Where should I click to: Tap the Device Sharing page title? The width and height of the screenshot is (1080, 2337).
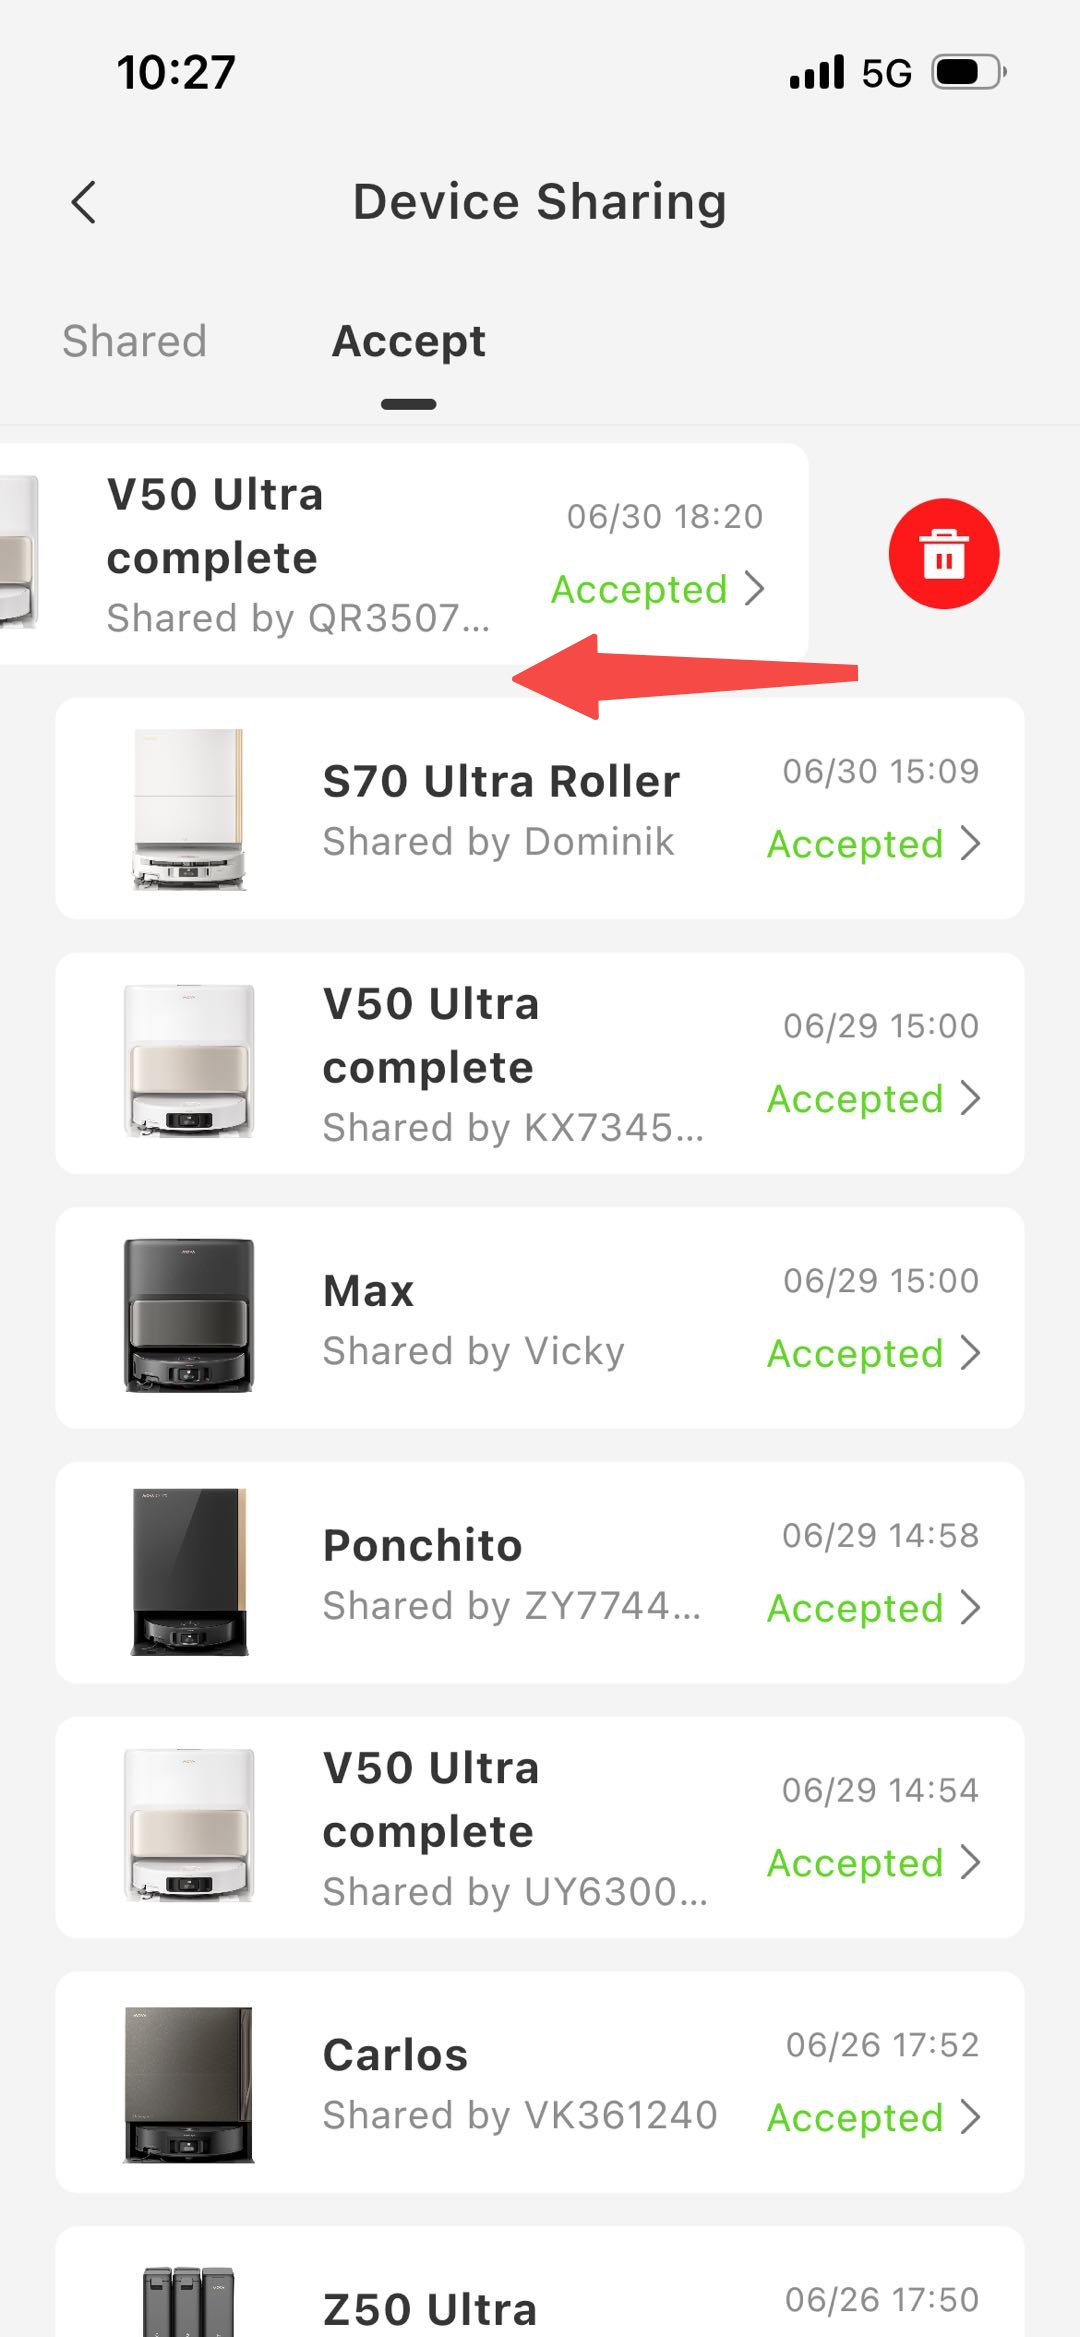coord(540,202)
